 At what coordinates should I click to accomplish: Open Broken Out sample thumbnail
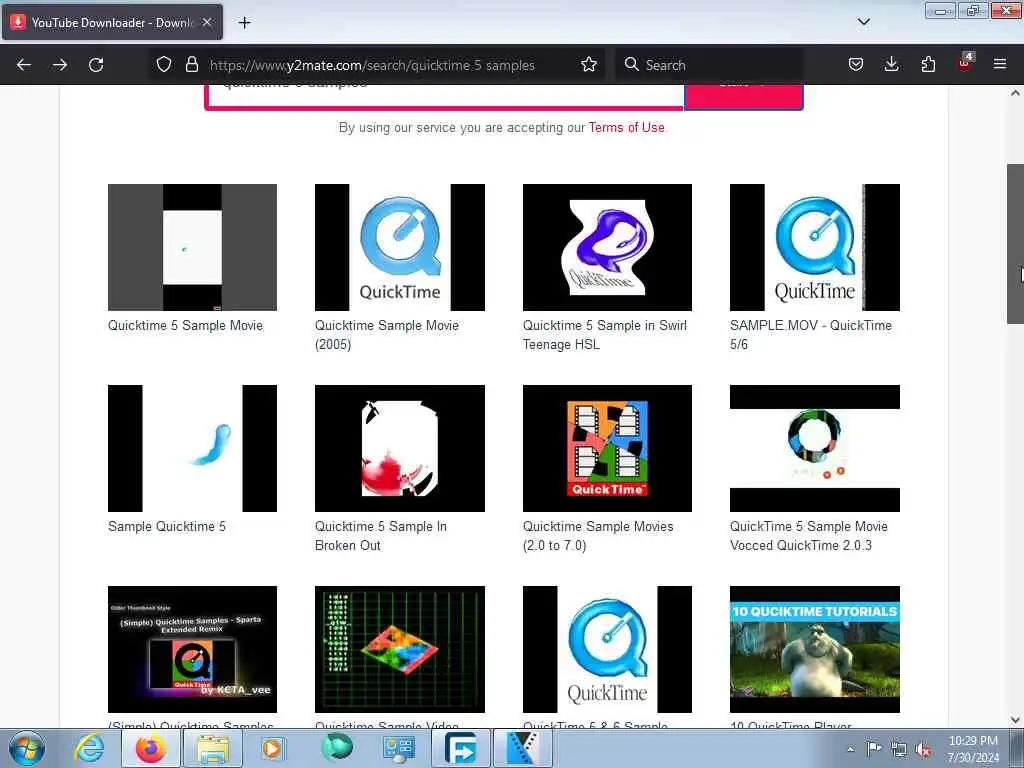(x=400, y=449)
